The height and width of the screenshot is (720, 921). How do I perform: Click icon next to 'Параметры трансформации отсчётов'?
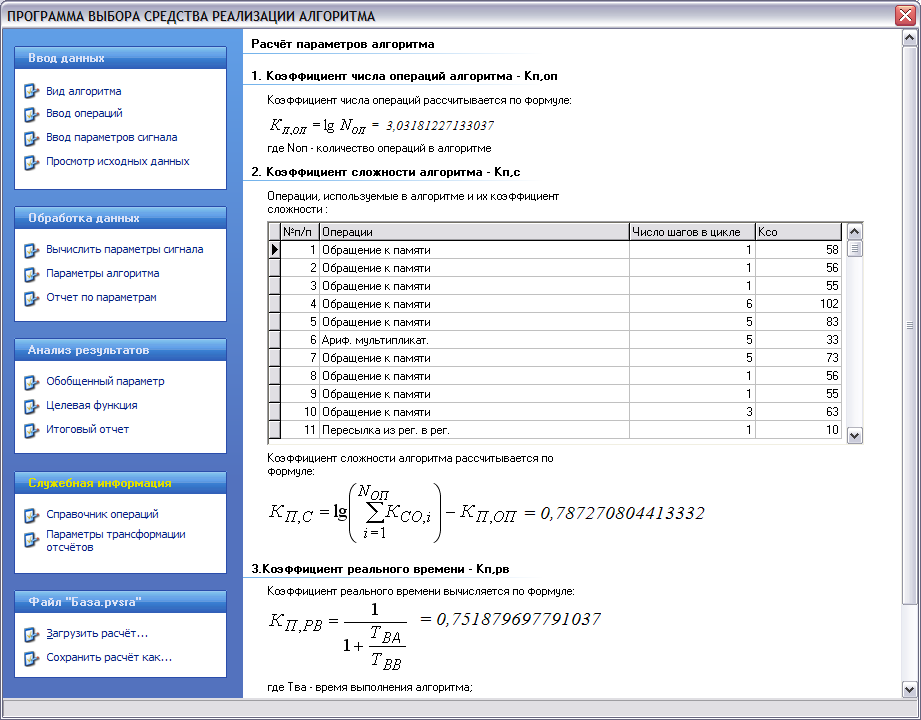(x=31, y=539)
